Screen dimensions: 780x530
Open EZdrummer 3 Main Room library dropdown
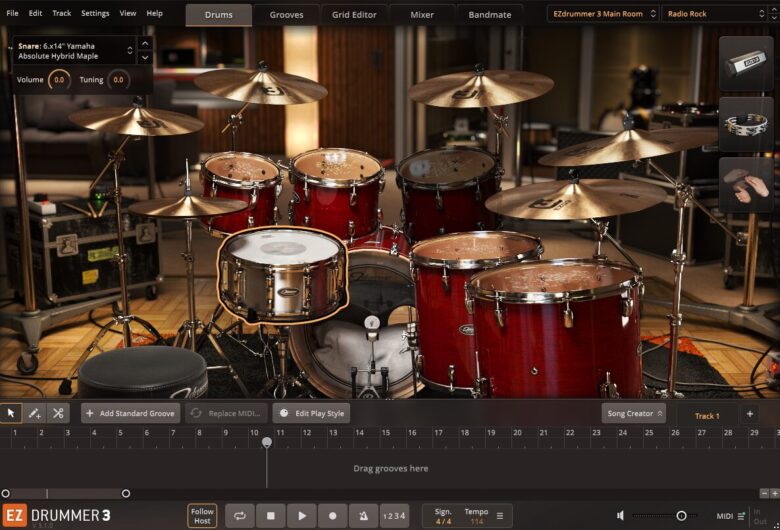(x=603, y=14)
